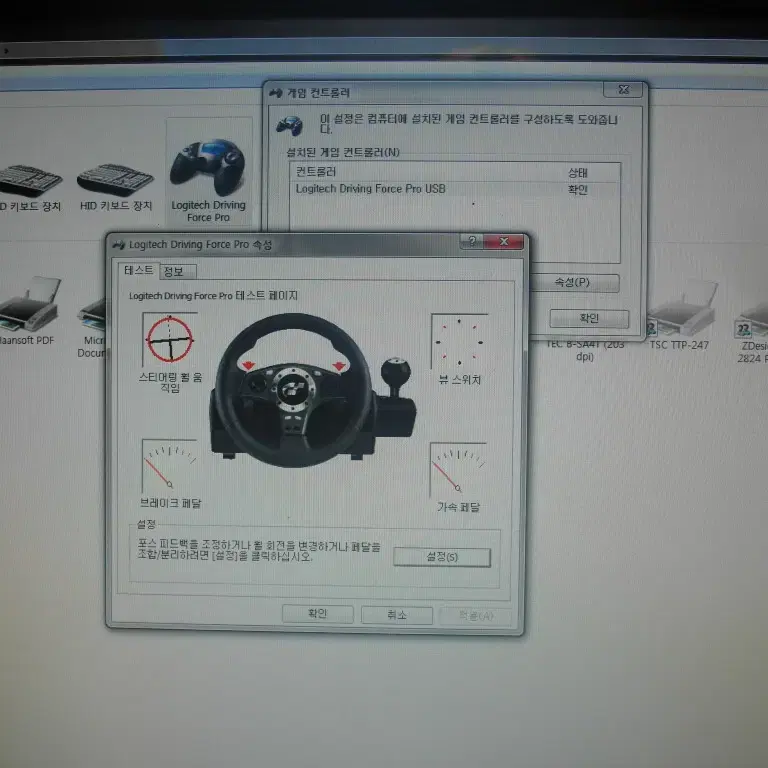
Task: Close the Logitech Driving Force Pro 속성 dialog
Action: click(504, 242)
